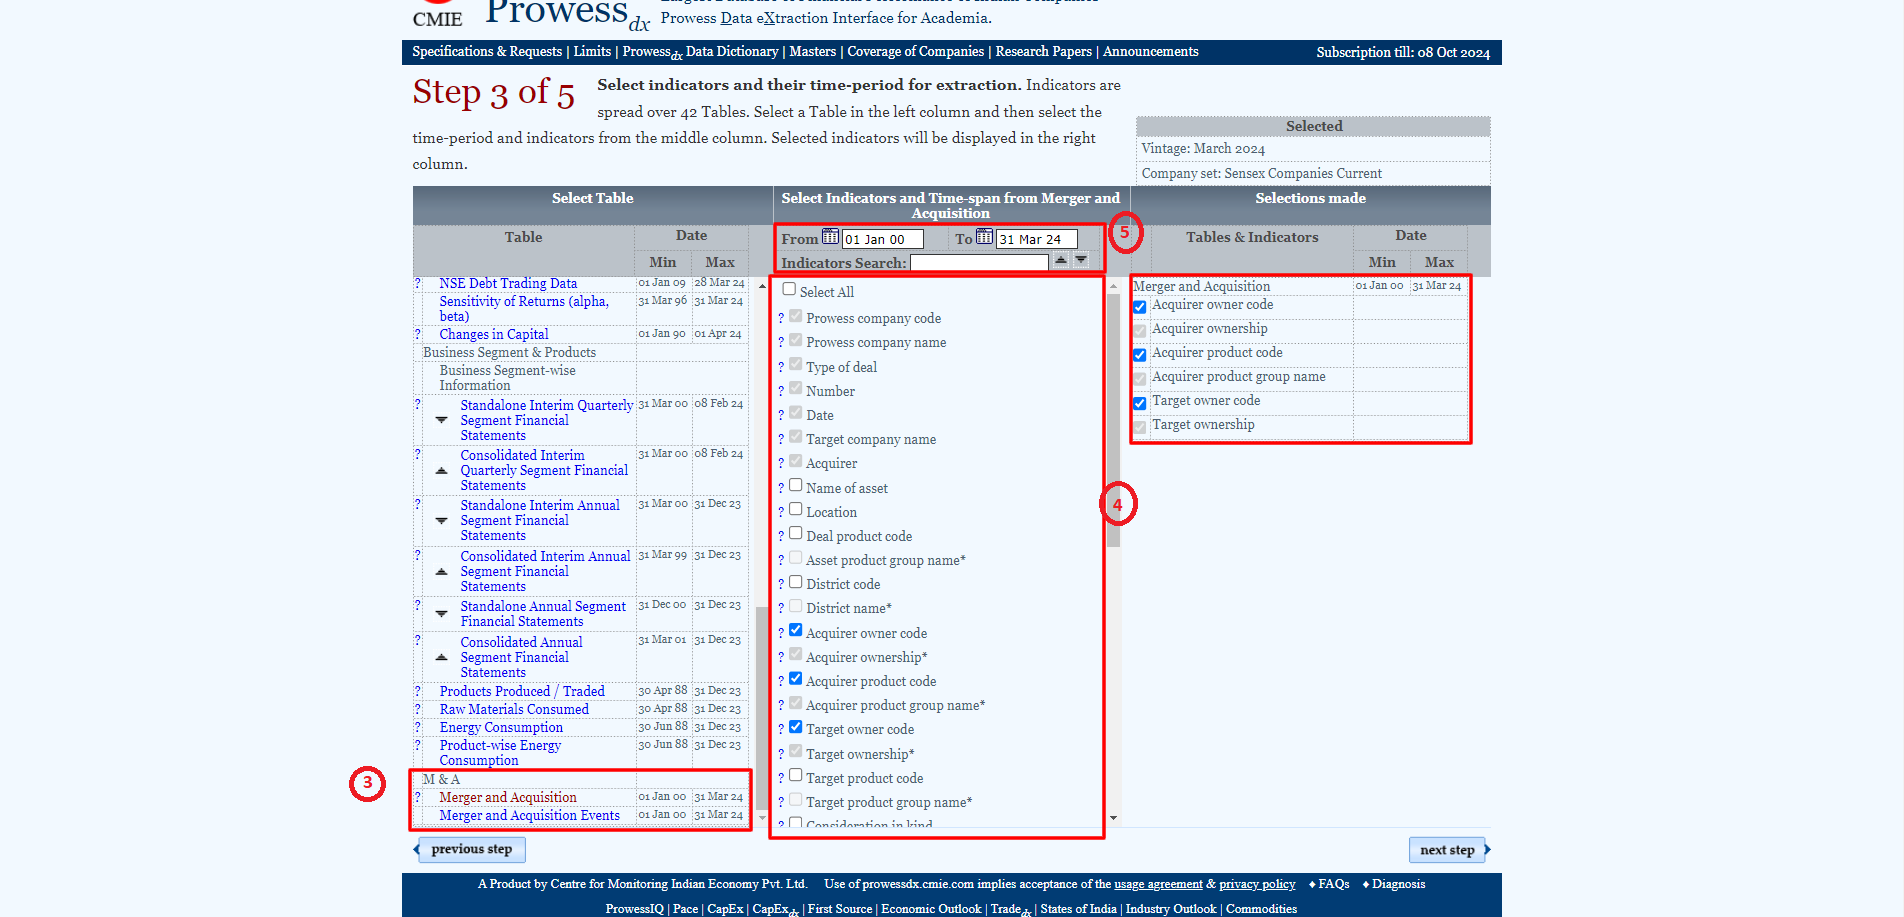
Task: Collapse Consolidated Annual Segment Financial Statements arrow
Action: click(441, 657)
